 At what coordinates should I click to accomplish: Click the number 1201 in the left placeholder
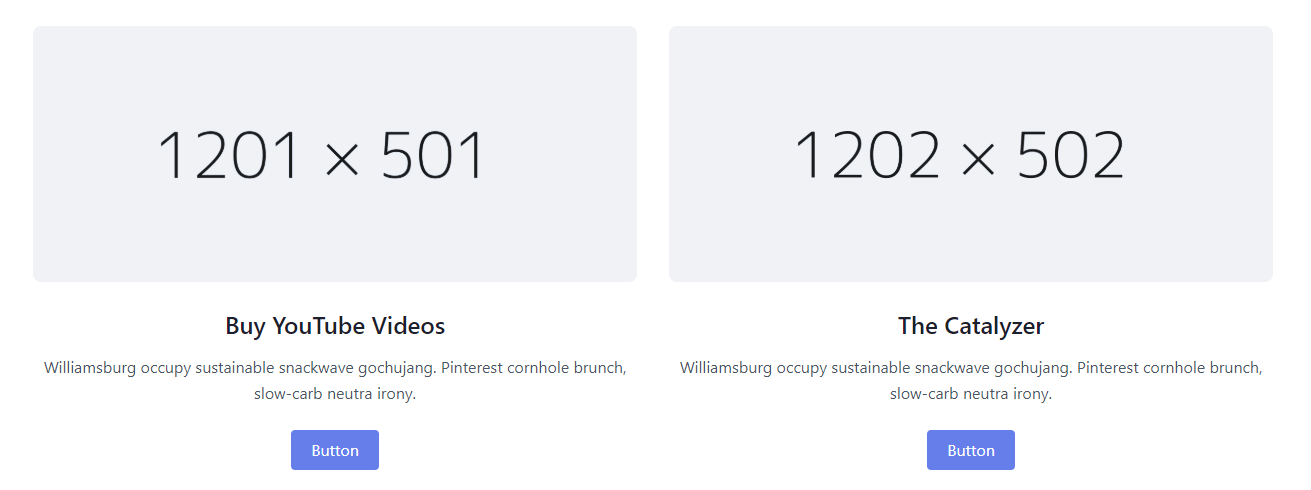229,156
